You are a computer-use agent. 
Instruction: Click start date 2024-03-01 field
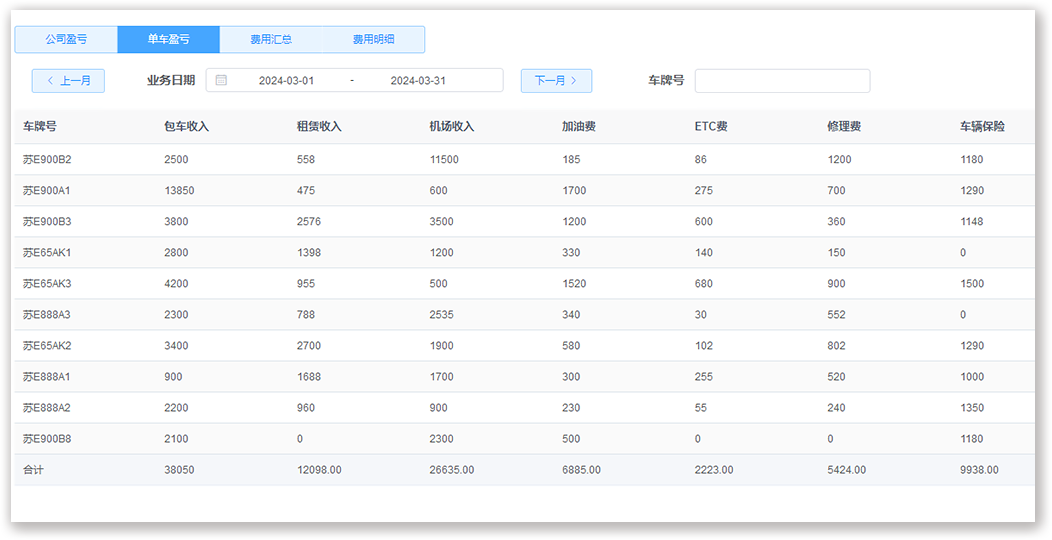pos(286,81)
